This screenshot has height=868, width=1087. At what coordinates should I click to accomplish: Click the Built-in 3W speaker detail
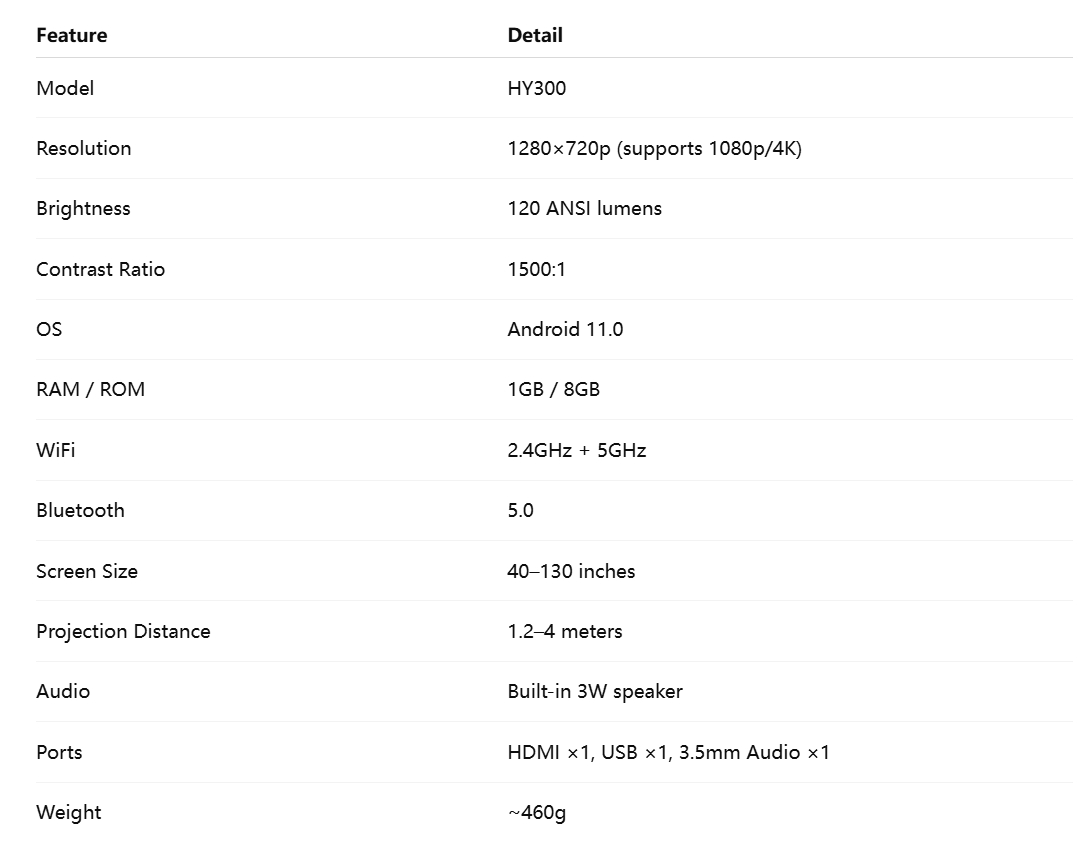point(594,691)
